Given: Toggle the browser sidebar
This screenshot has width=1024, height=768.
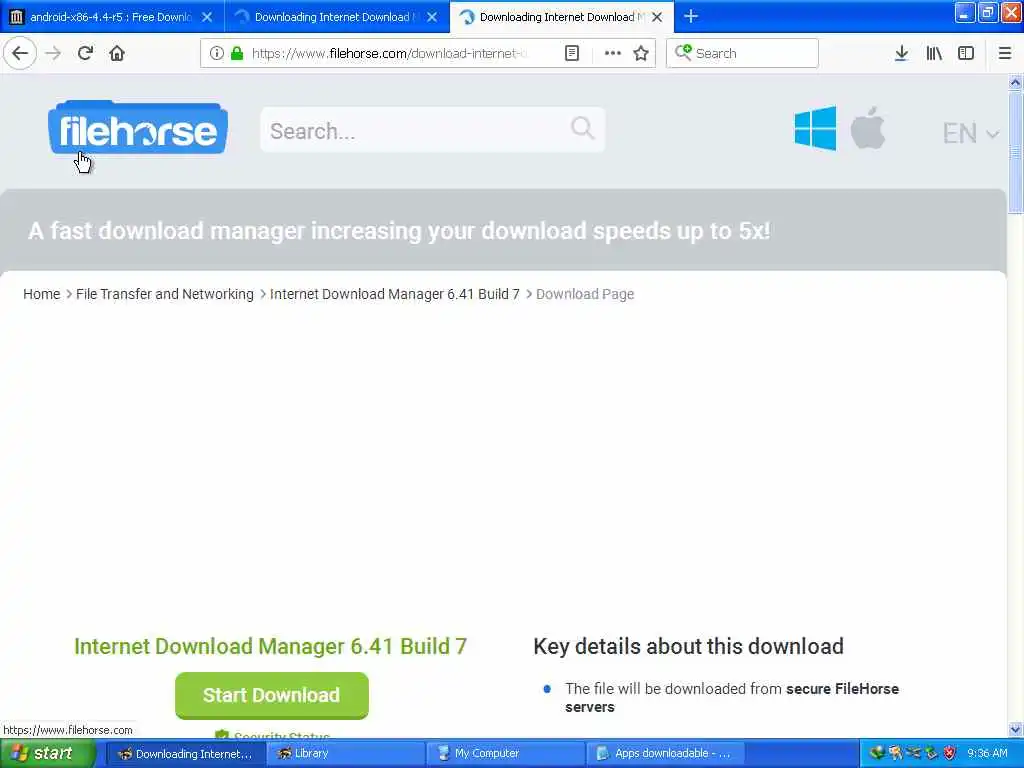Looking at the screenshot, I should [x=966, y=54].
